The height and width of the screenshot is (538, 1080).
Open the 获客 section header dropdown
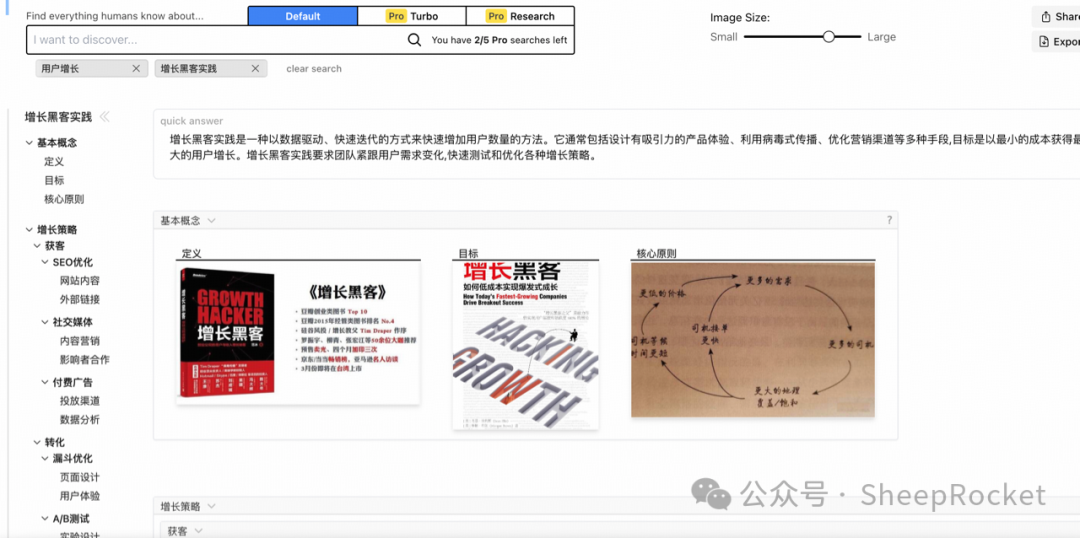pos(198,530)
